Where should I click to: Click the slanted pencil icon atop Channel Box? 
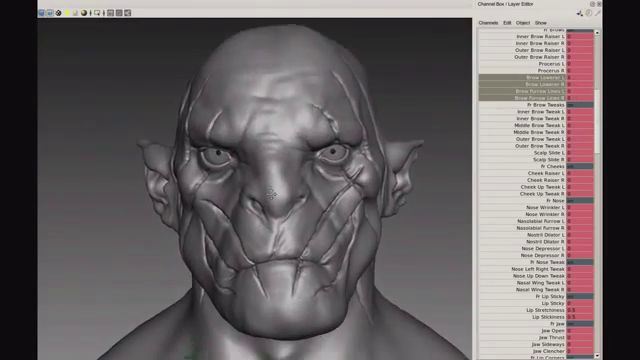(598, 13)
